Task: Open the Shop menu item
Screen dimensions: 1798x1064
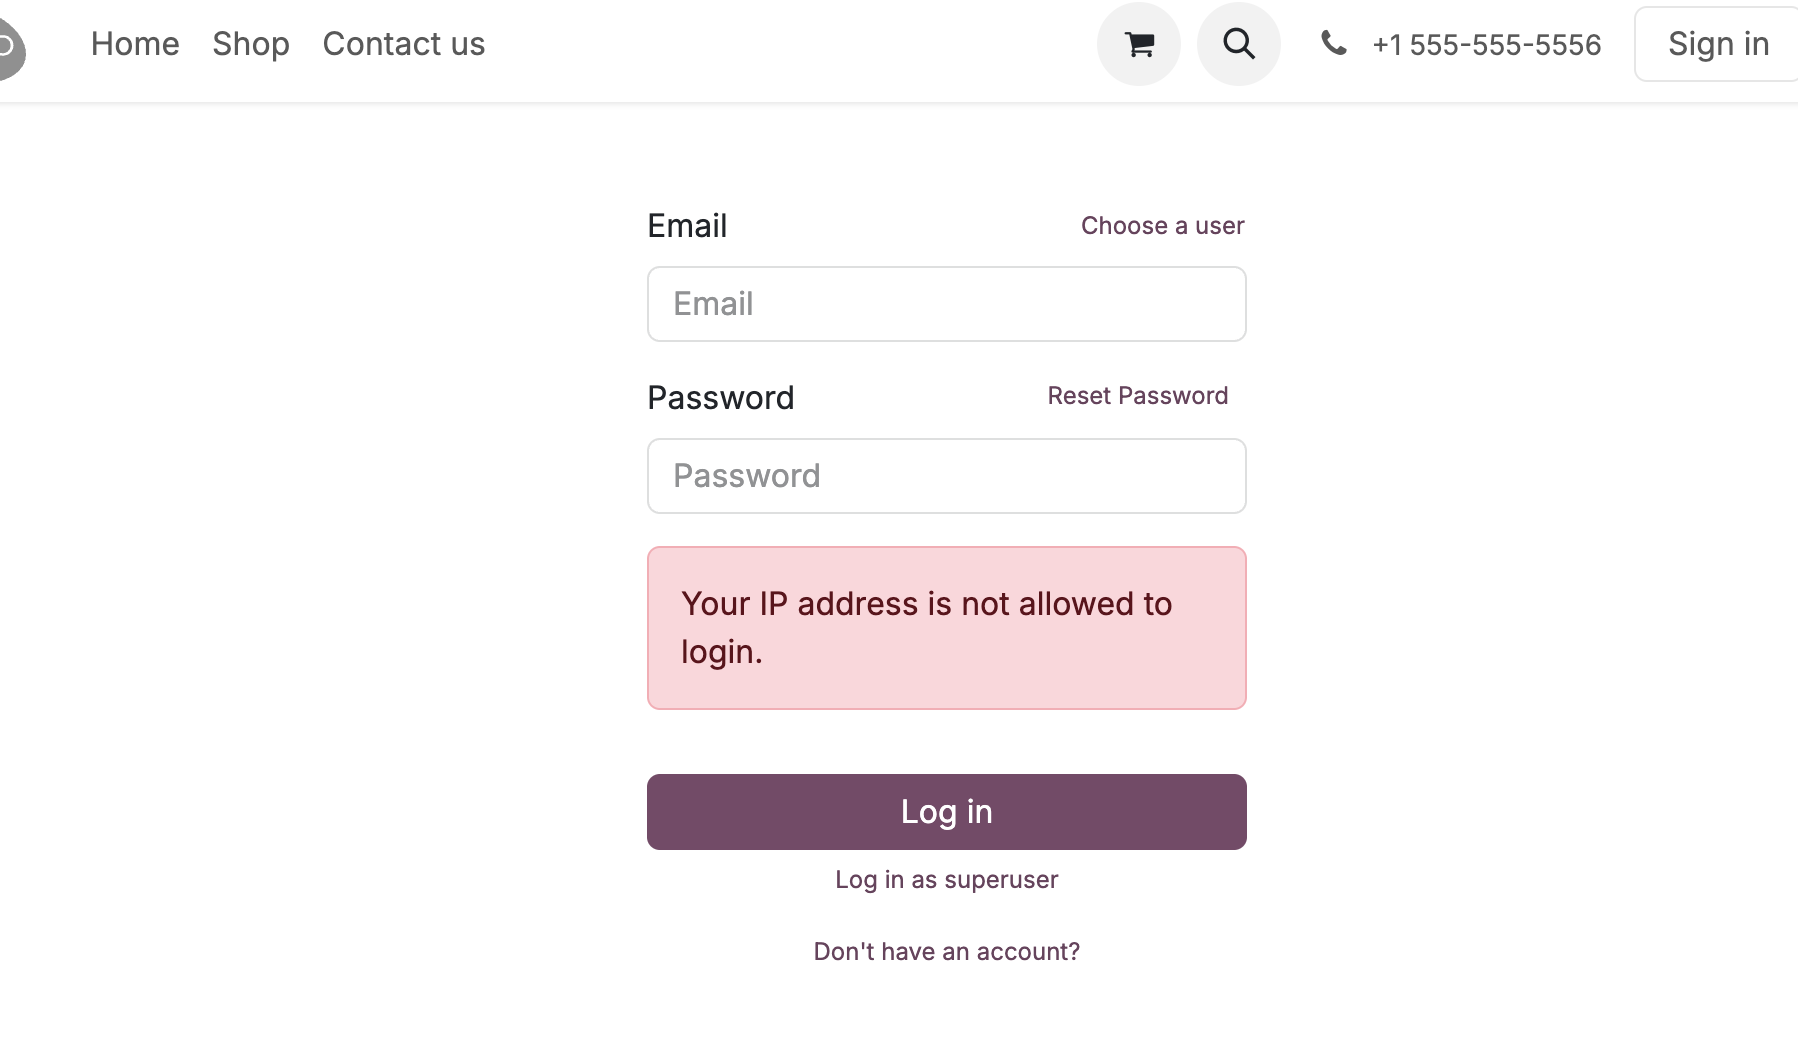Action: [251, 44]
